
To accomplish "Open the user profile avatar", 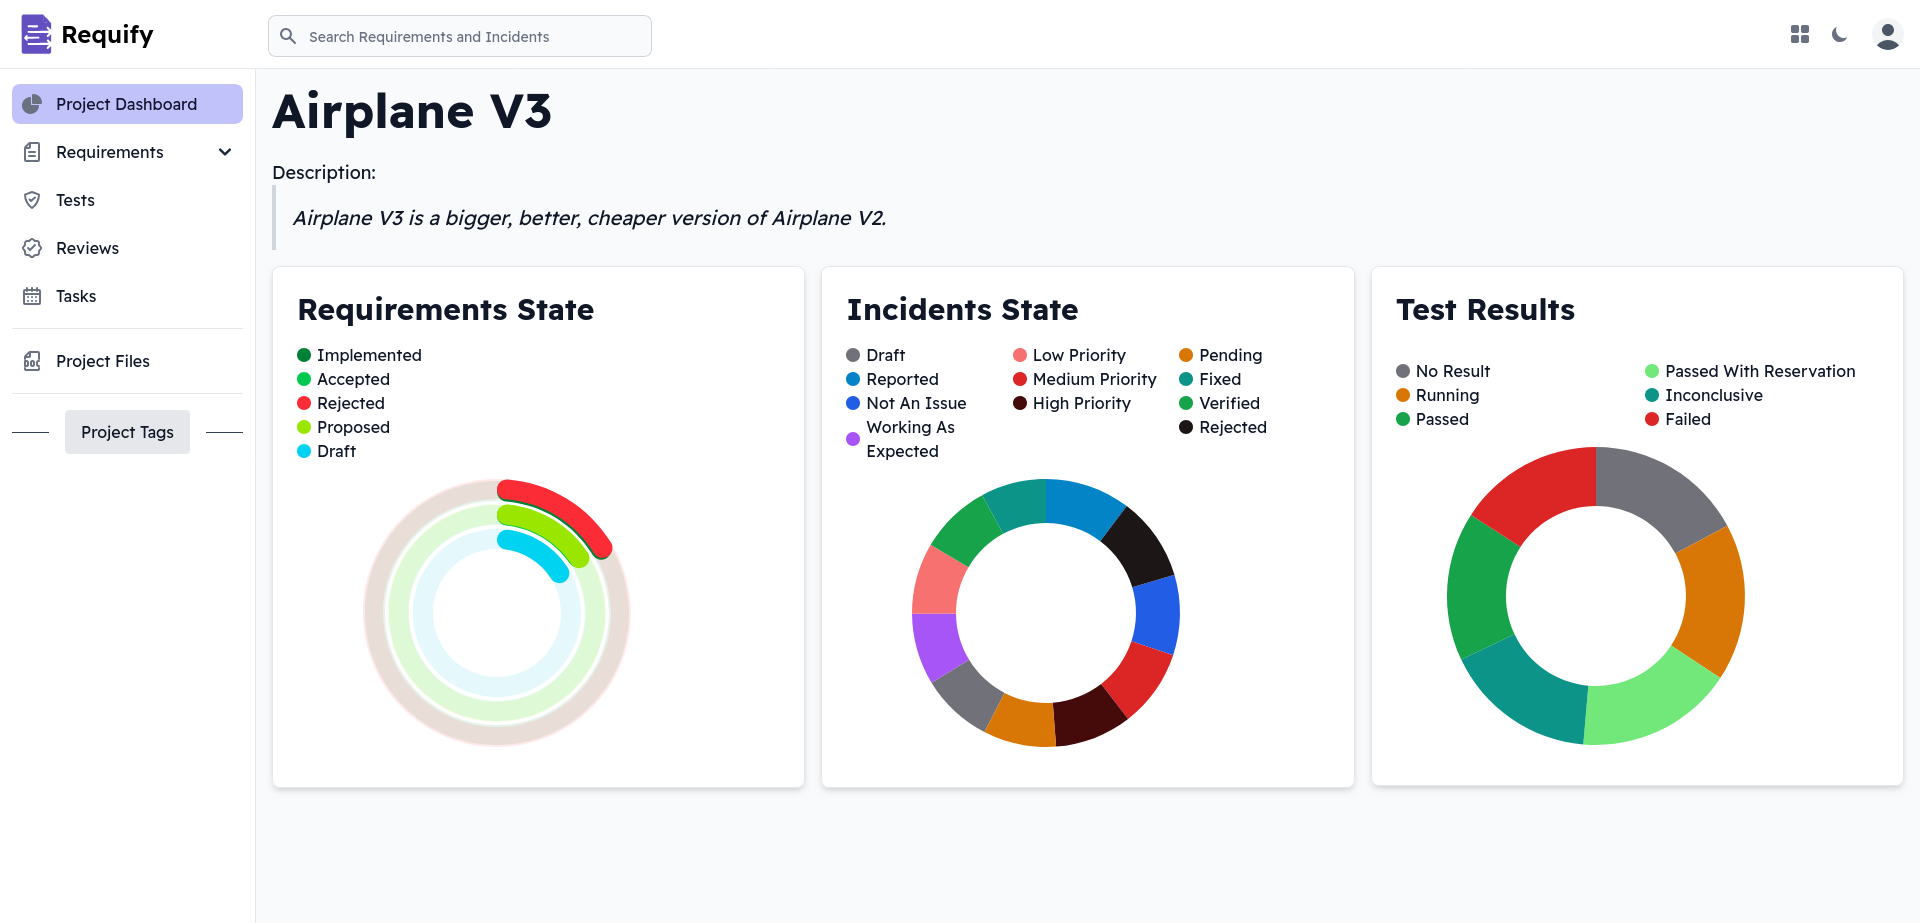I will tap(1887, 35).
